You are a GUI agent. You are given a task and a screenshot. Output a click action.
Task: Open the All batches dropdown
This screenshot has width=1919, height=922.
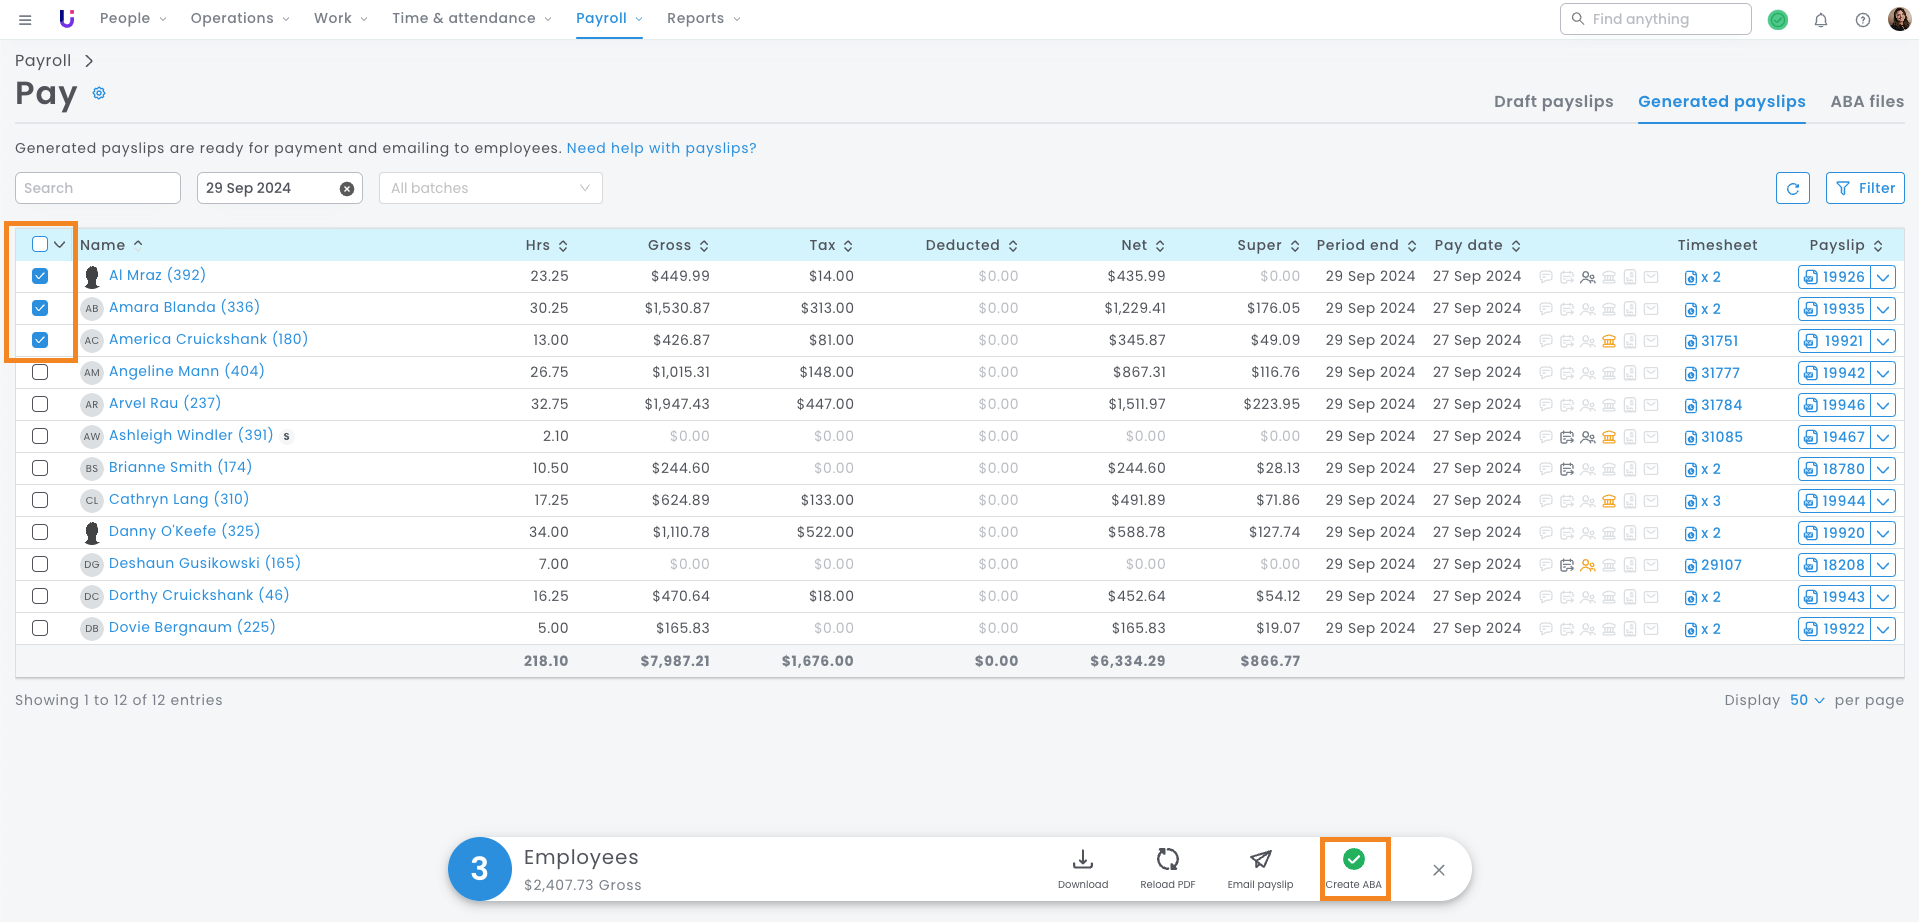pos(490,188)
